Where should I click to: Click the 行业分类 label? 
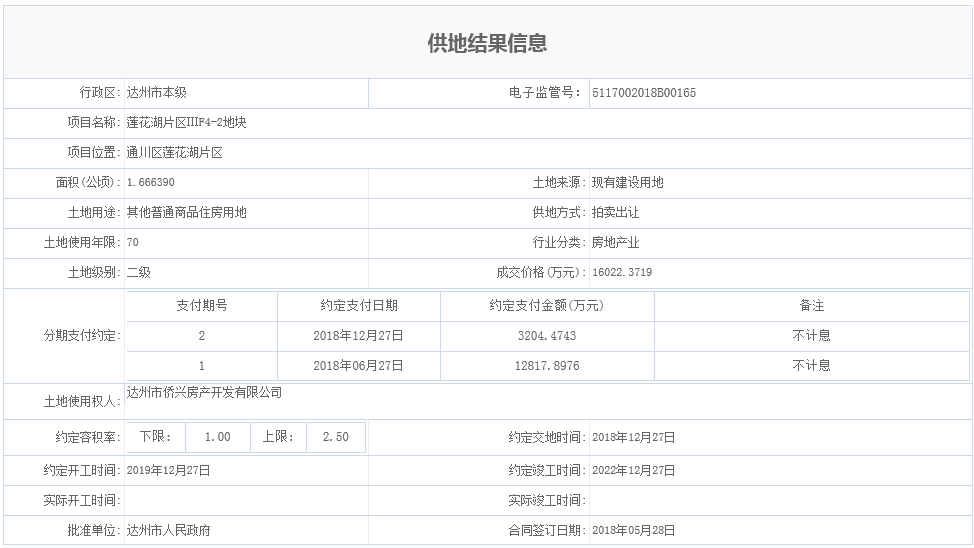pos(559,242)
